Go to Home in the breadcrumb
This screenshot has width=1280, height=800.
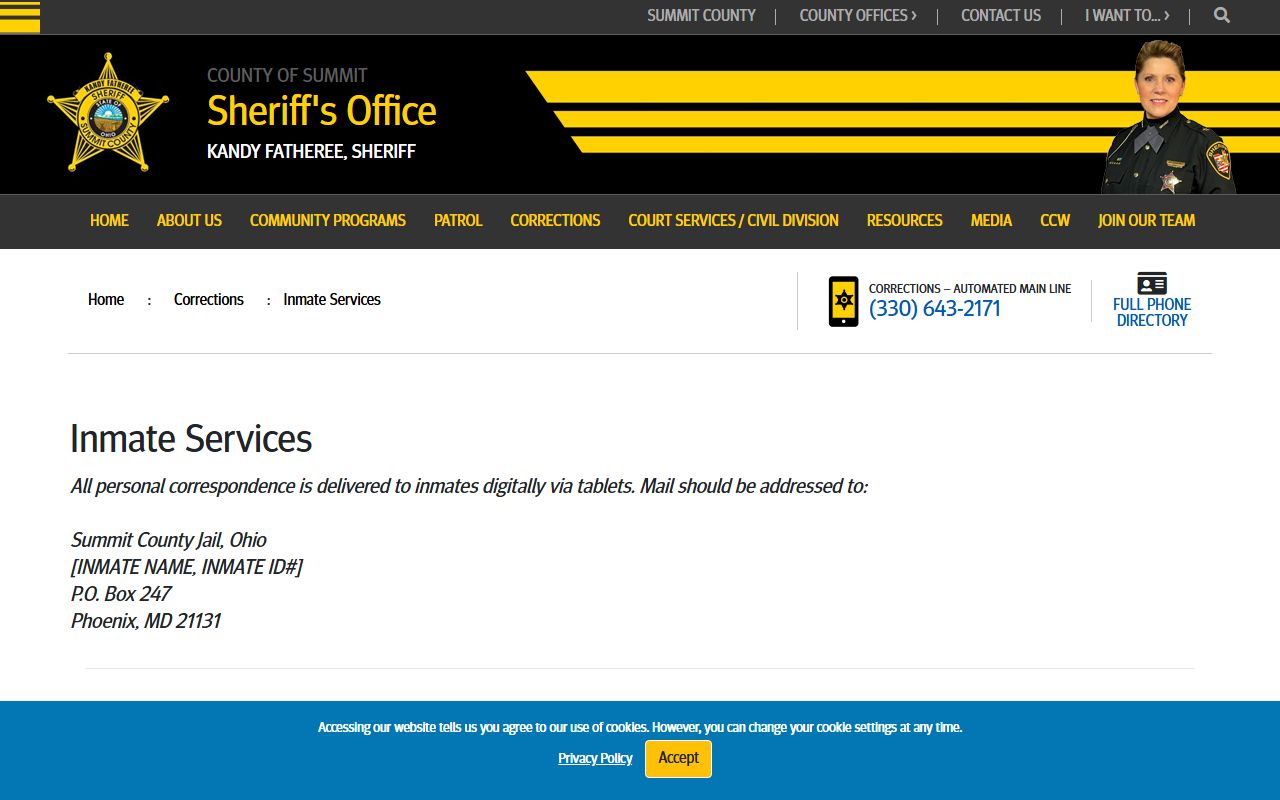pyautogui.click(x=106, y=299)
